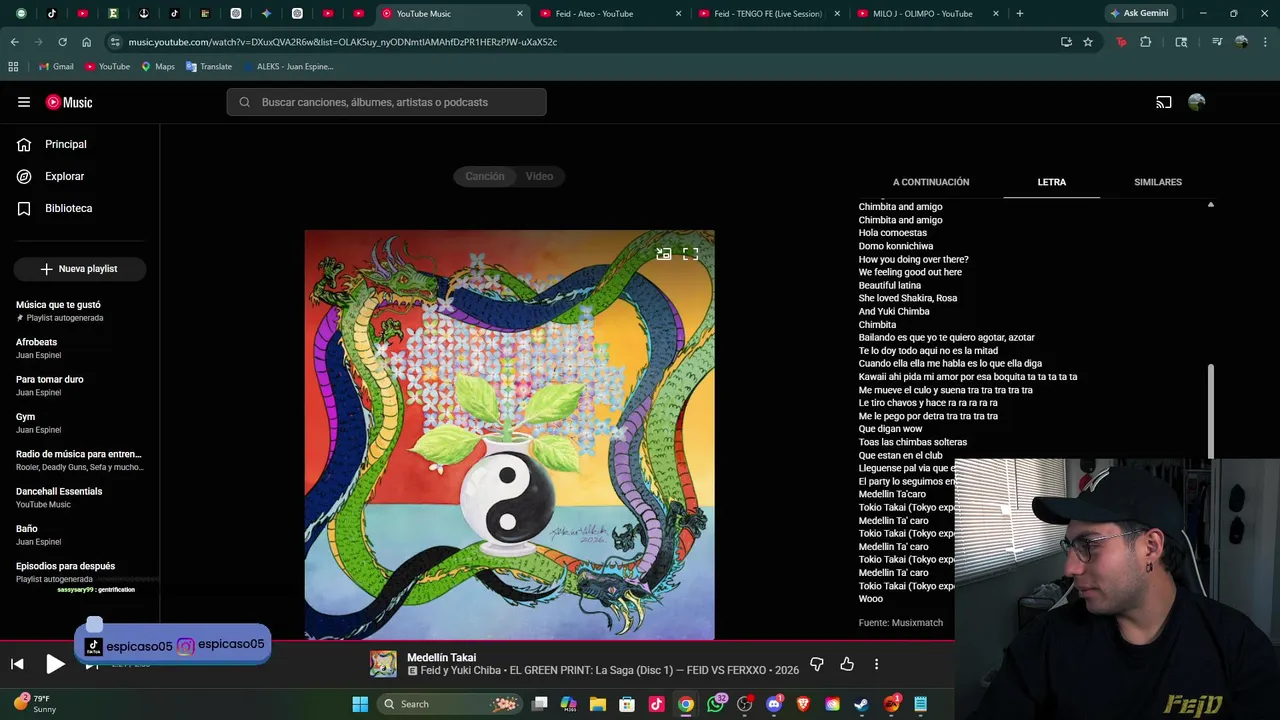This screenshot has width=1280, height=720.
Task: Click the lyrics panel scrollbar thumb
Action: click(x=1210, y=411)
